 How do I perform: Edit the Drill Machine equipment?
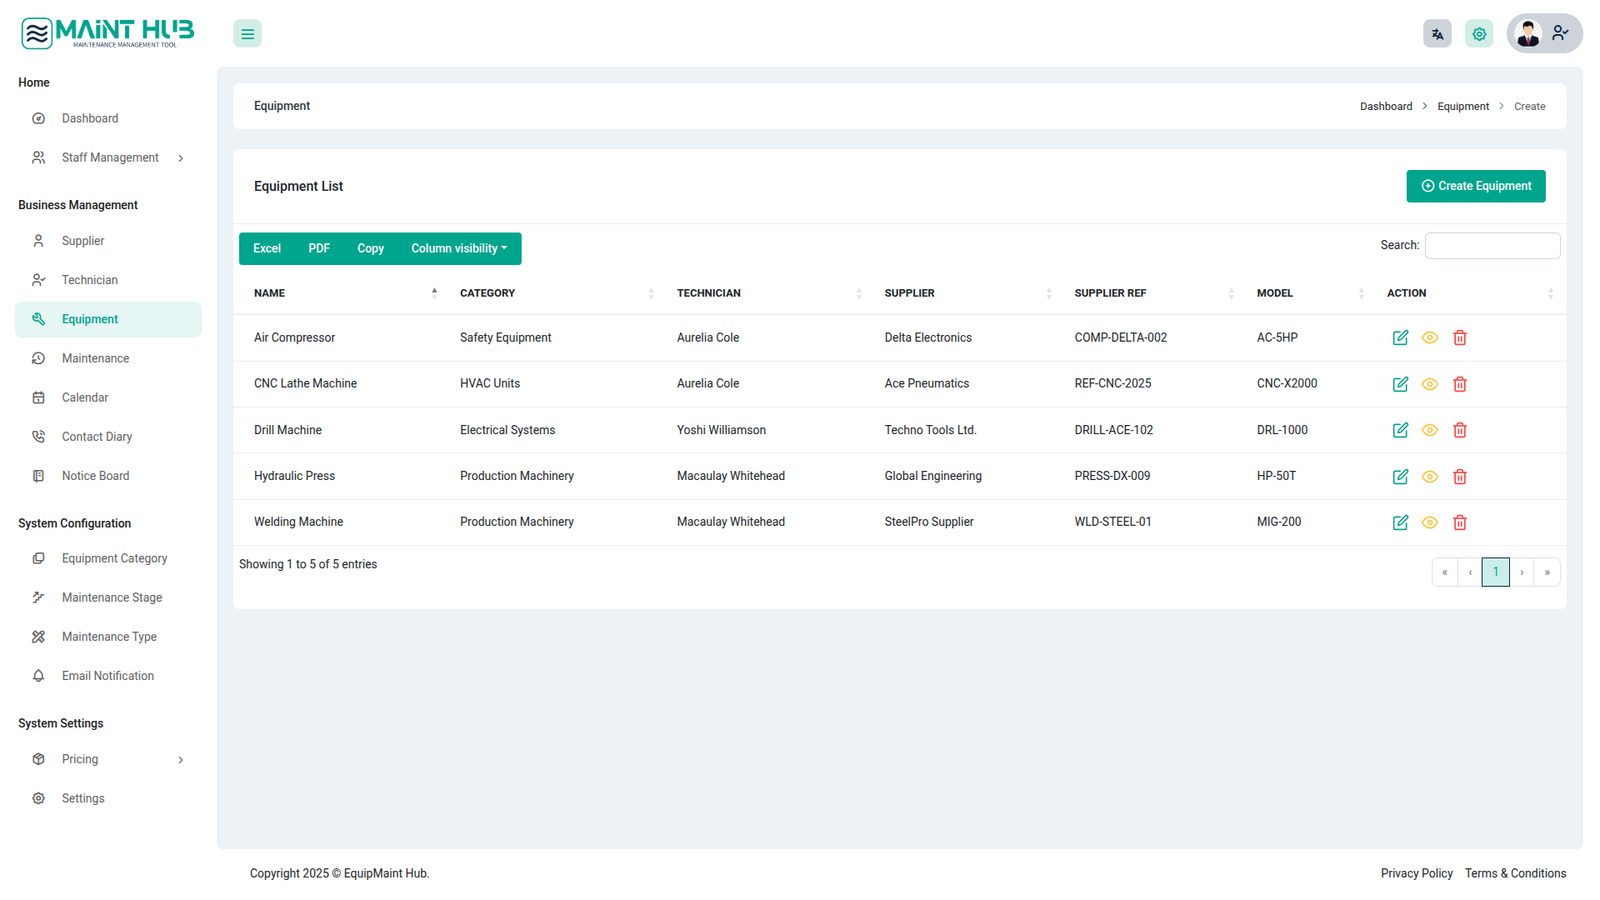[x=1400, y=430]
